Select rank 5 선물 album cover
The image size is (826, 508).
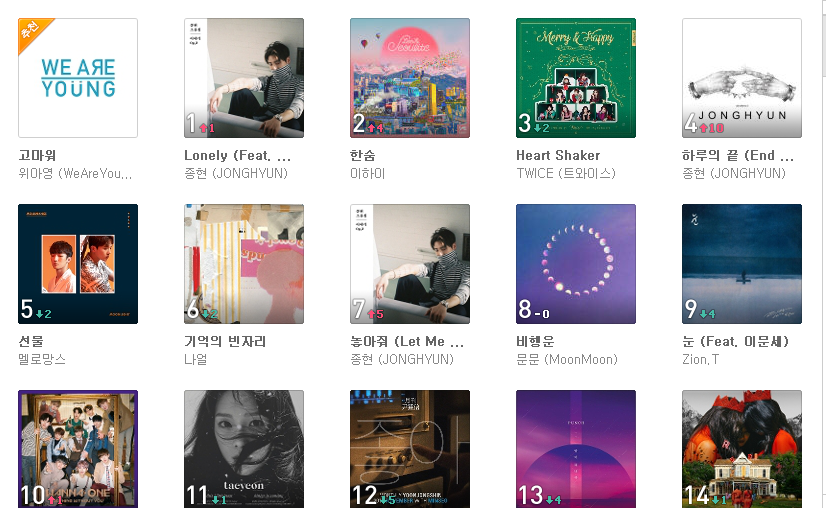78,264
